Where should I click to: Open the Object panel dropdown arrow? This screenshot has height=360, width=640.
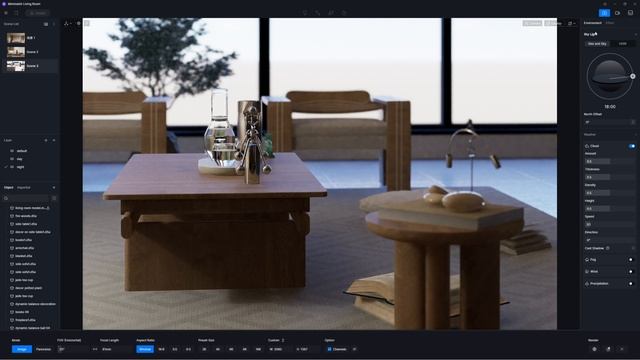(x=54, y=188)
